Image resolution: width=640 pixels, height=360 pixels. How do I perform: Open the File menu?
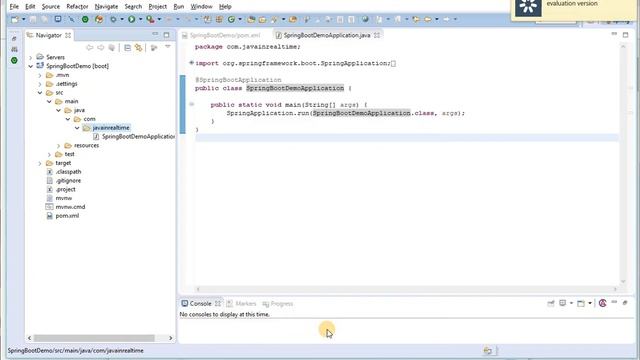click(x=14, y=7)
